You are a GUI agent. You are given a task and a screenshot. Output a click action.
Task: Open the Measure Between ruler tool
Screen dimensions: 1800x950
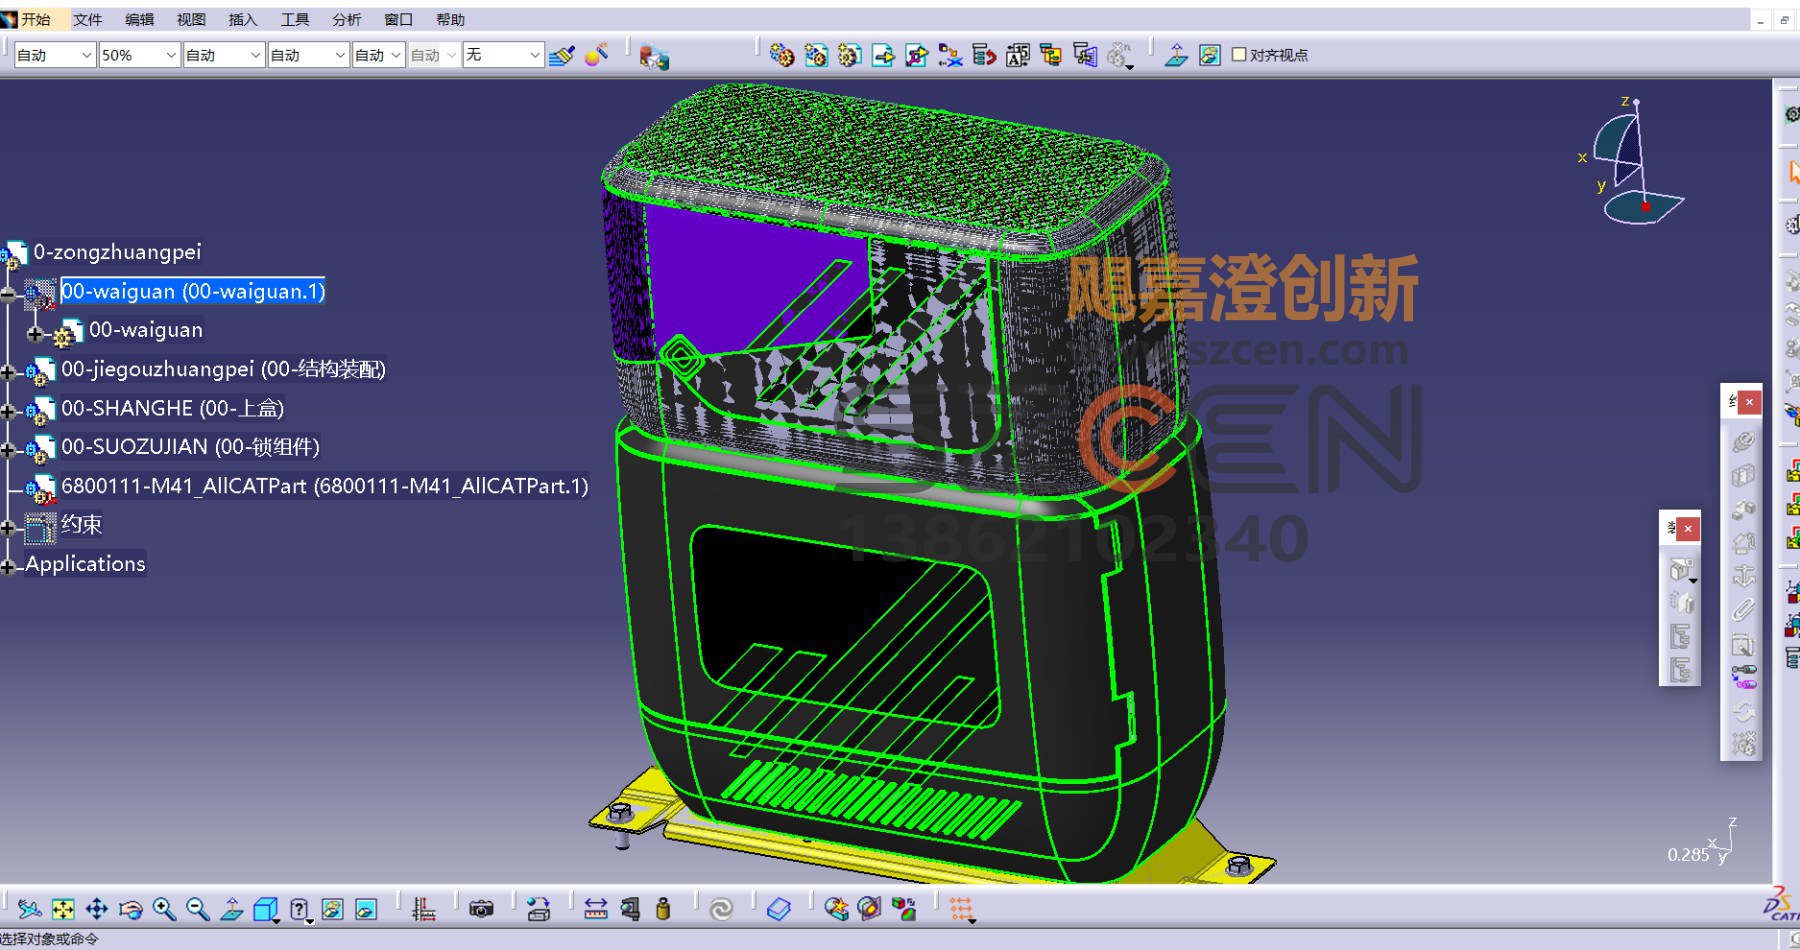click(x=596, y=909)
